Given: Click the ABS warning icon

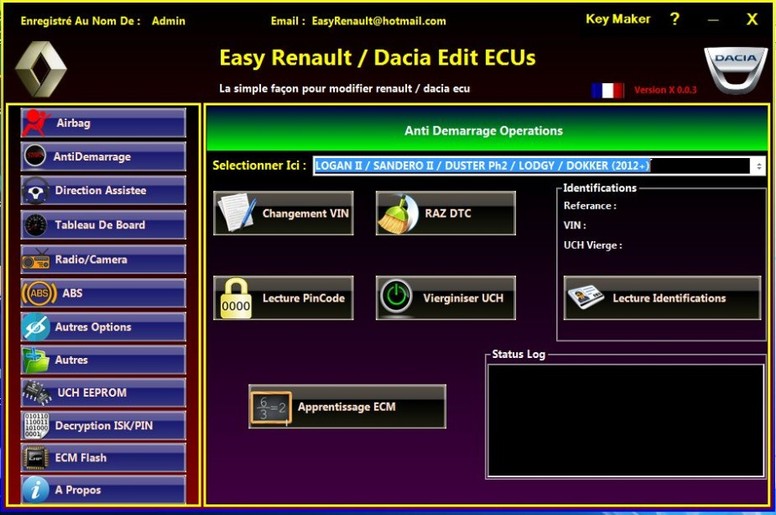Looking at the screenshot, I should pos(39,293).
